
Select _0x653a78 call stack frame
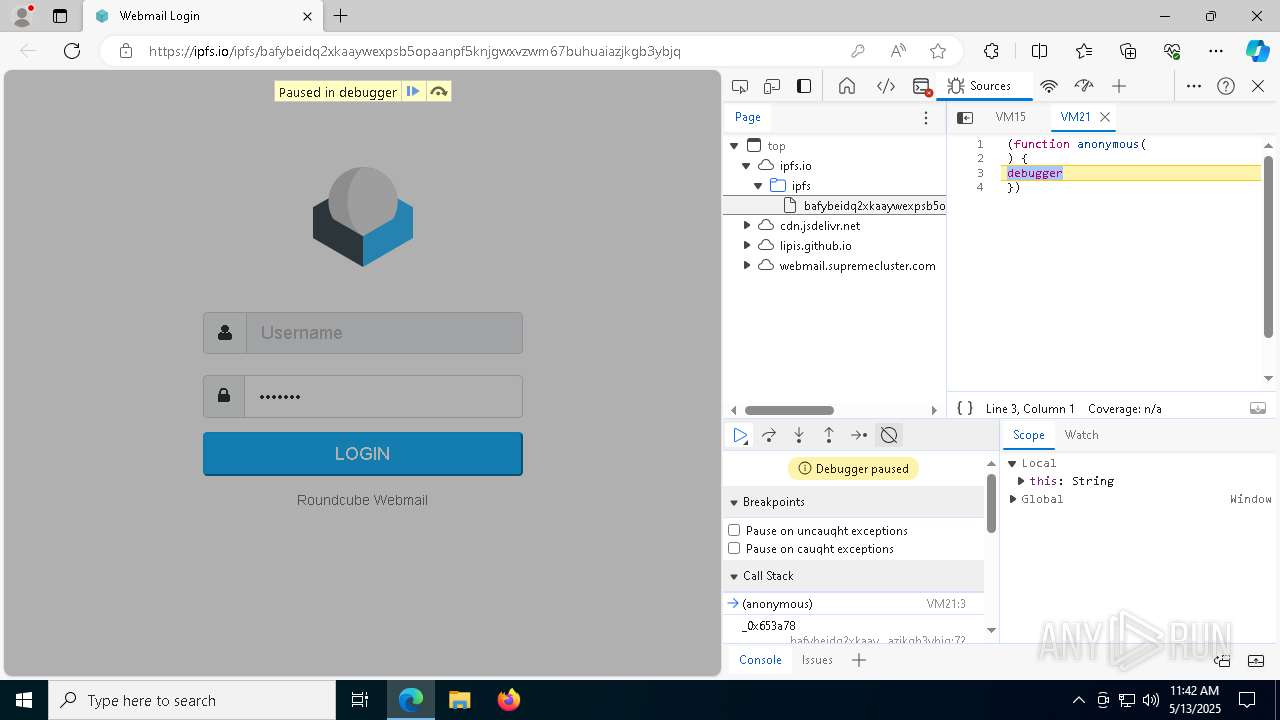point(853,632)
